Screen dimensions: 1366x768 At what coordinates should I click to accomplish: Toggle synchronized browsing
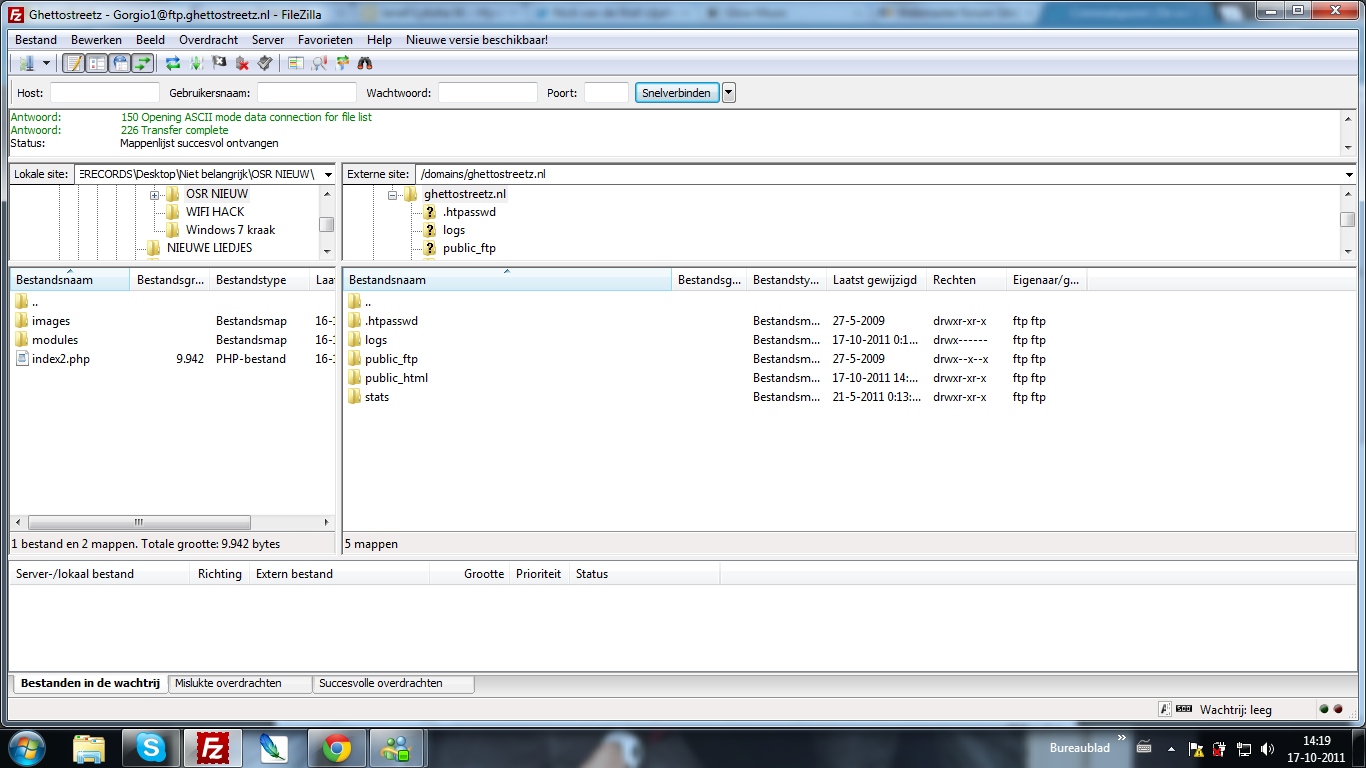tap(342, 63)
